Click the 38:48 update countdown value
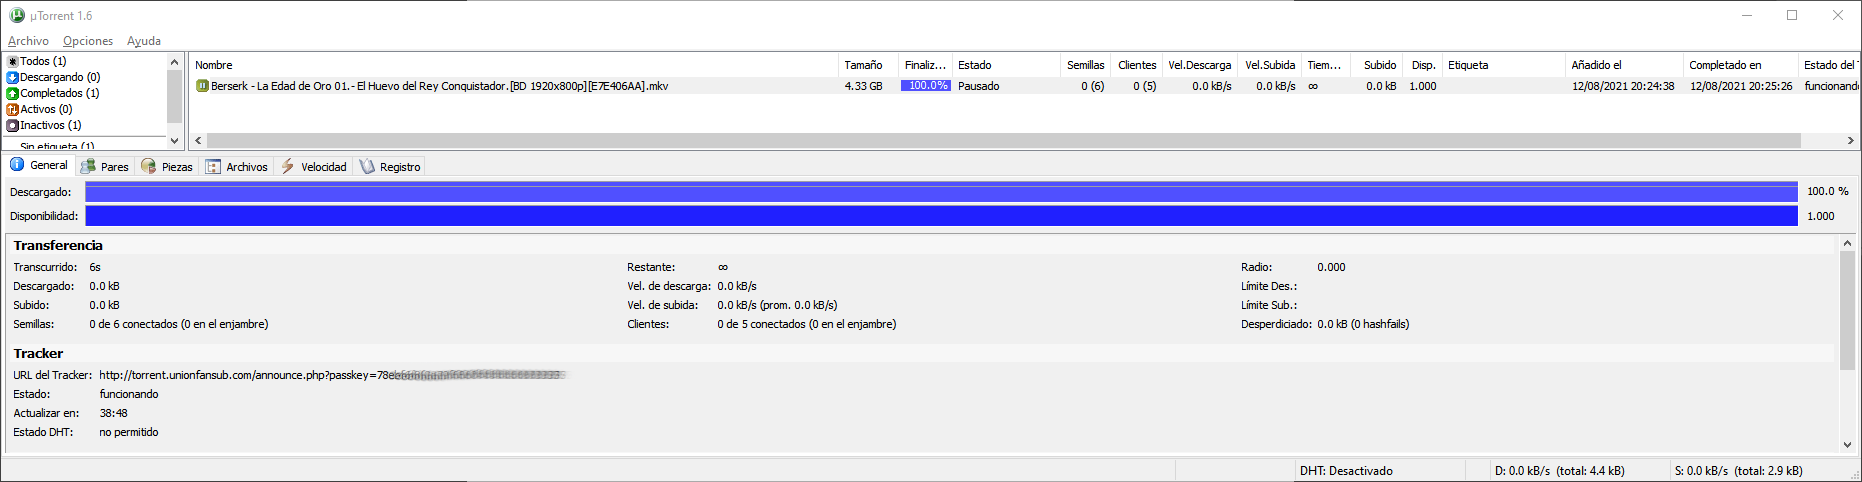This screenshot has width=1862, height=482. coord(113,413)
